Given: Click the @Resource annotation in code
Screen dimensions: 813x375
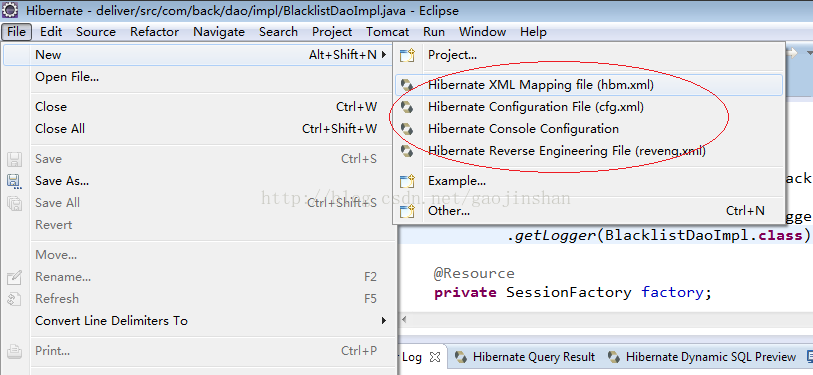Looking at the screenshot, I should tap(474, 274).
